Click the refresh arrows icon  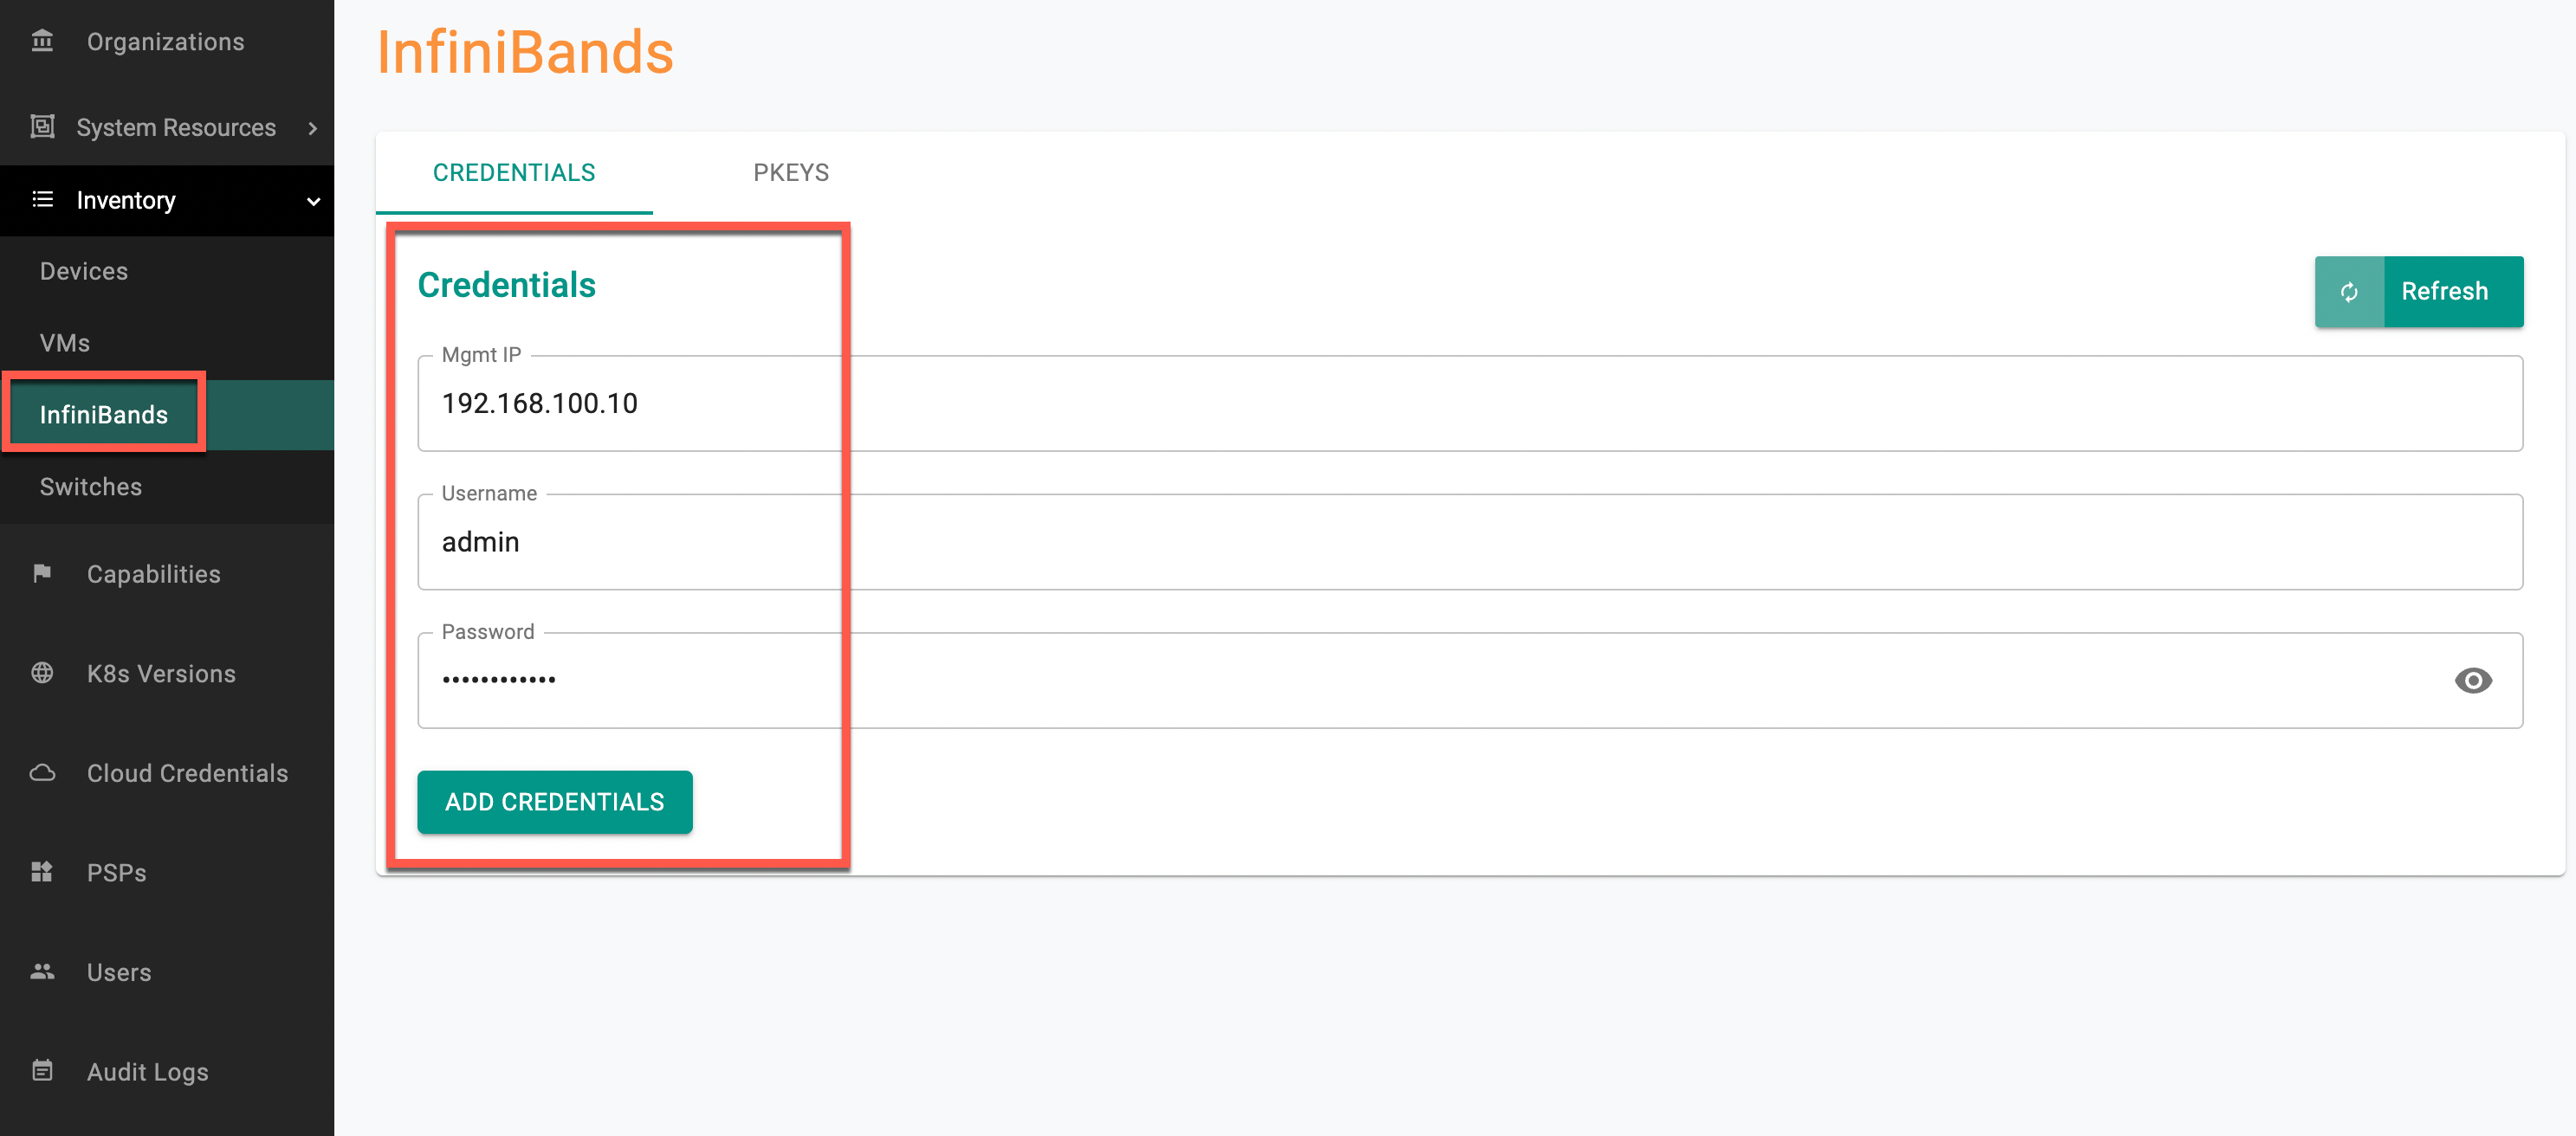click(2349, 291)
